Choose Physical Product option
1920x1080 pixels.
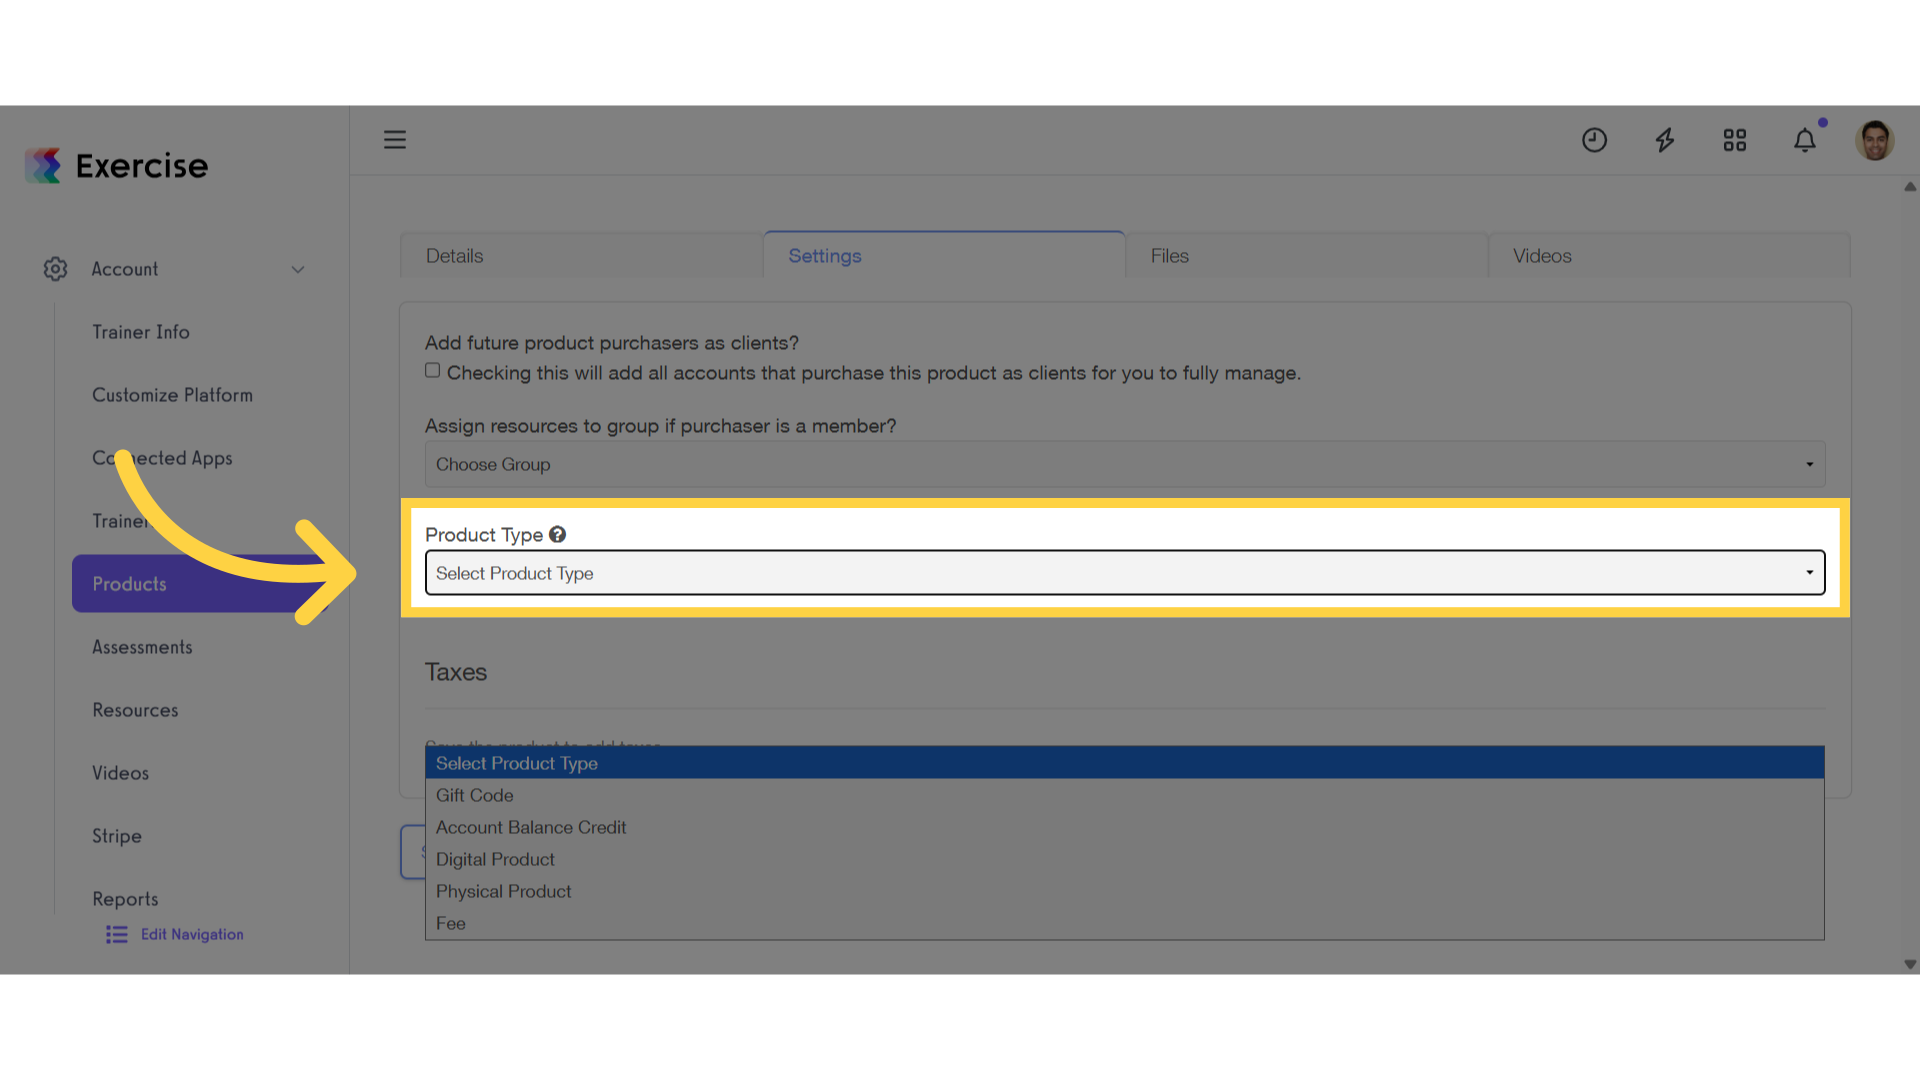click(x=1125, y=891)
